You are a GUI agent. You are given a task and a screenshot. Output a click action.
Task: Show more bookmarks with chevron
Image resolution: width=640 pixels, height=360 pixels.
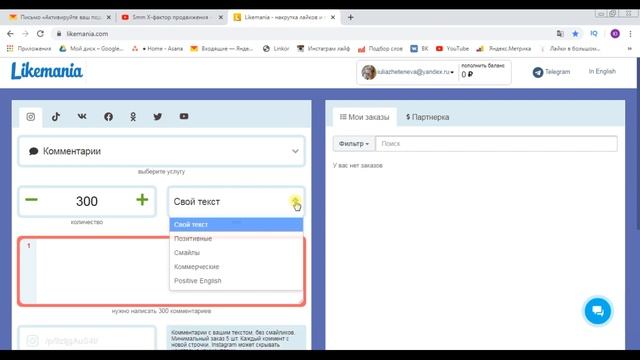pyautogui.click(x=629, y=49)
